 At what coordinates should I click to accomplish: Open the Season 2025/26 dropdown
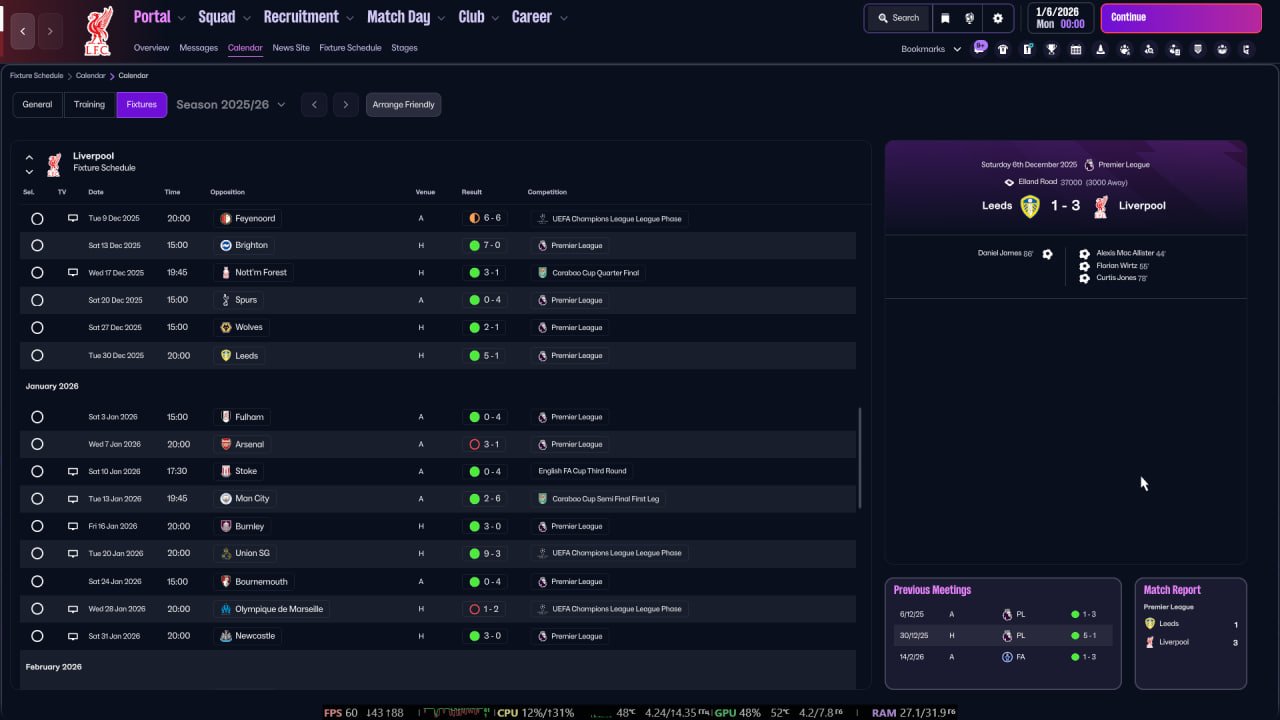click(x=230, y=105)
